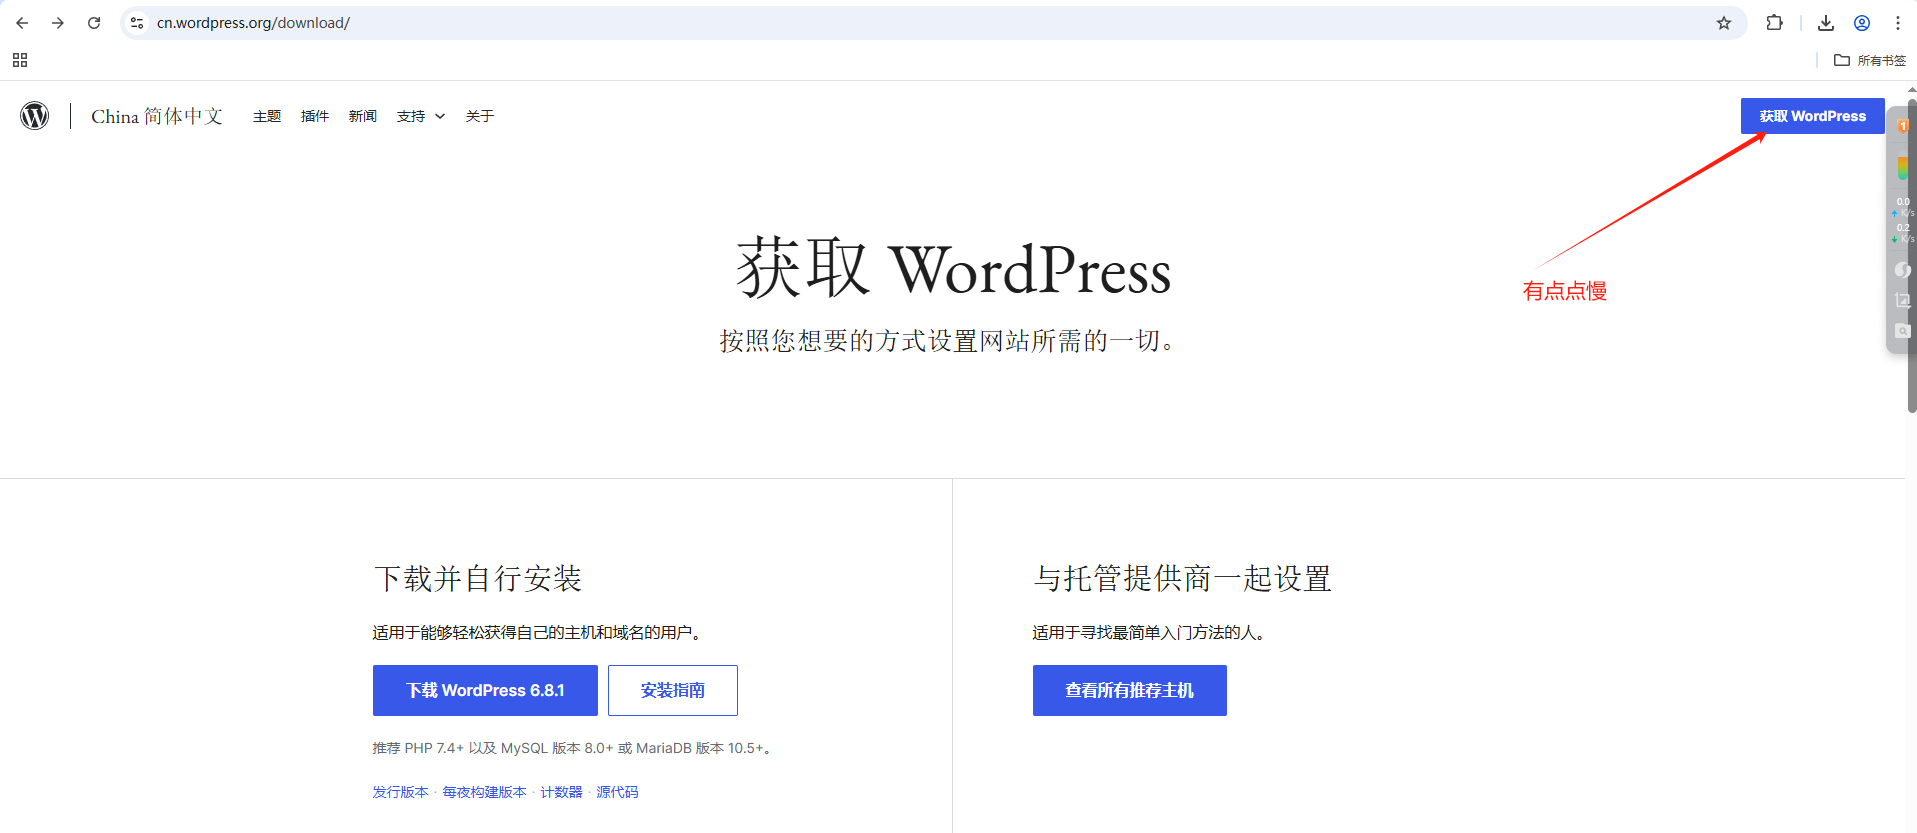Screen dimensions: 1917x833
Task: Open the 发行版本 link
Action: tap(400, 792)
